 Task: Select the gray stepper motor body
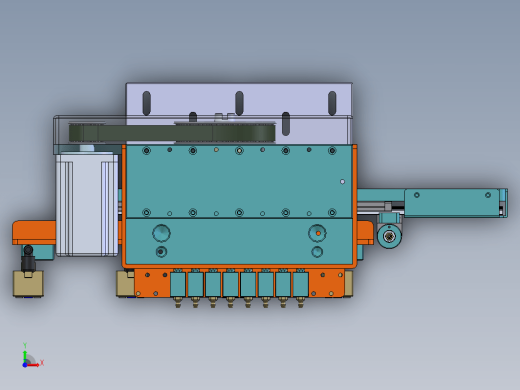87,204
